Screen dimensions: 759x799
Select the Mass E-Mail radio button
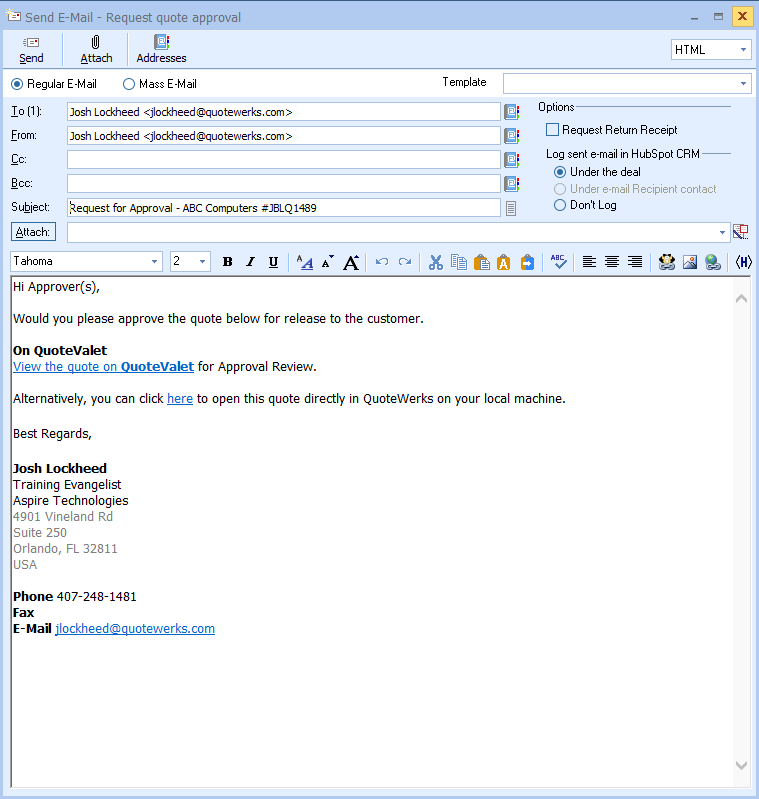coord(129,84)
